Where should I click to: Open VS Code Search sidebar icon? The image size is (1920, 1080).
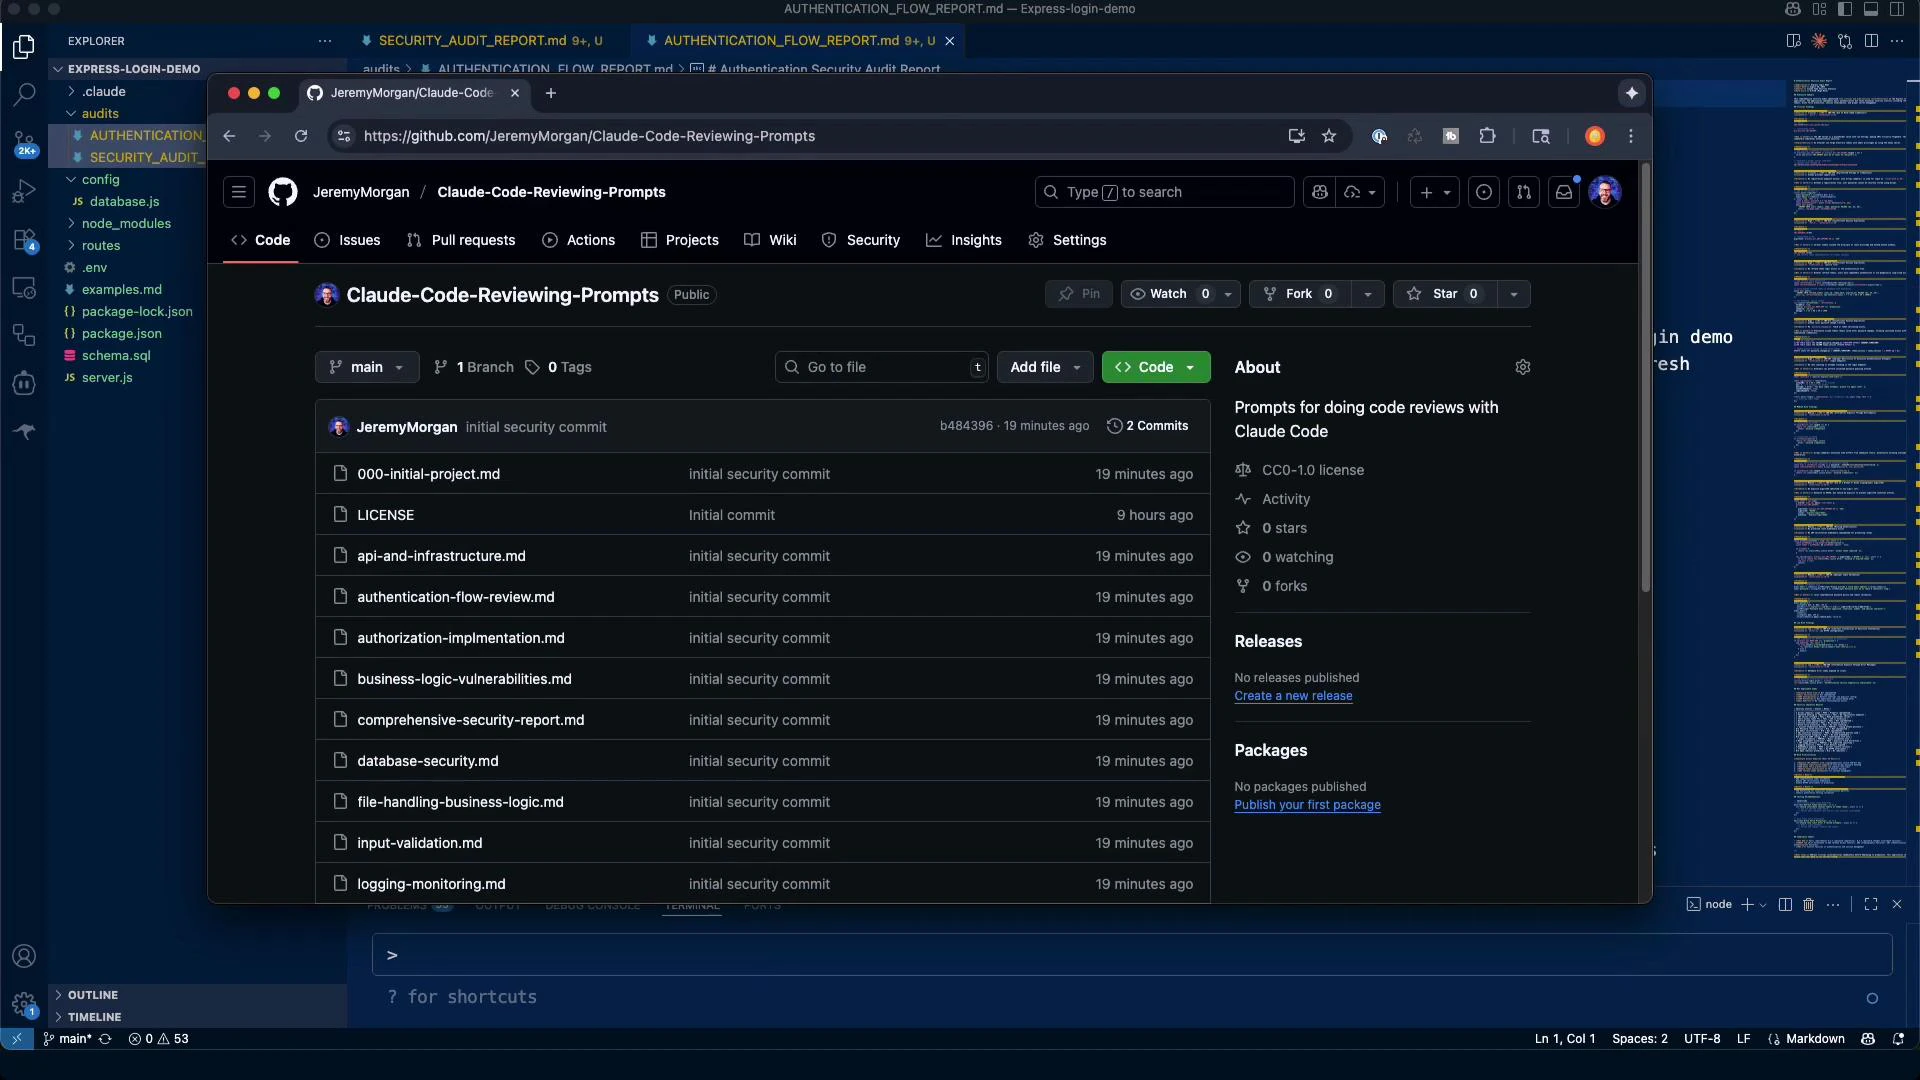pyautogui.click(x=24, y=95)
